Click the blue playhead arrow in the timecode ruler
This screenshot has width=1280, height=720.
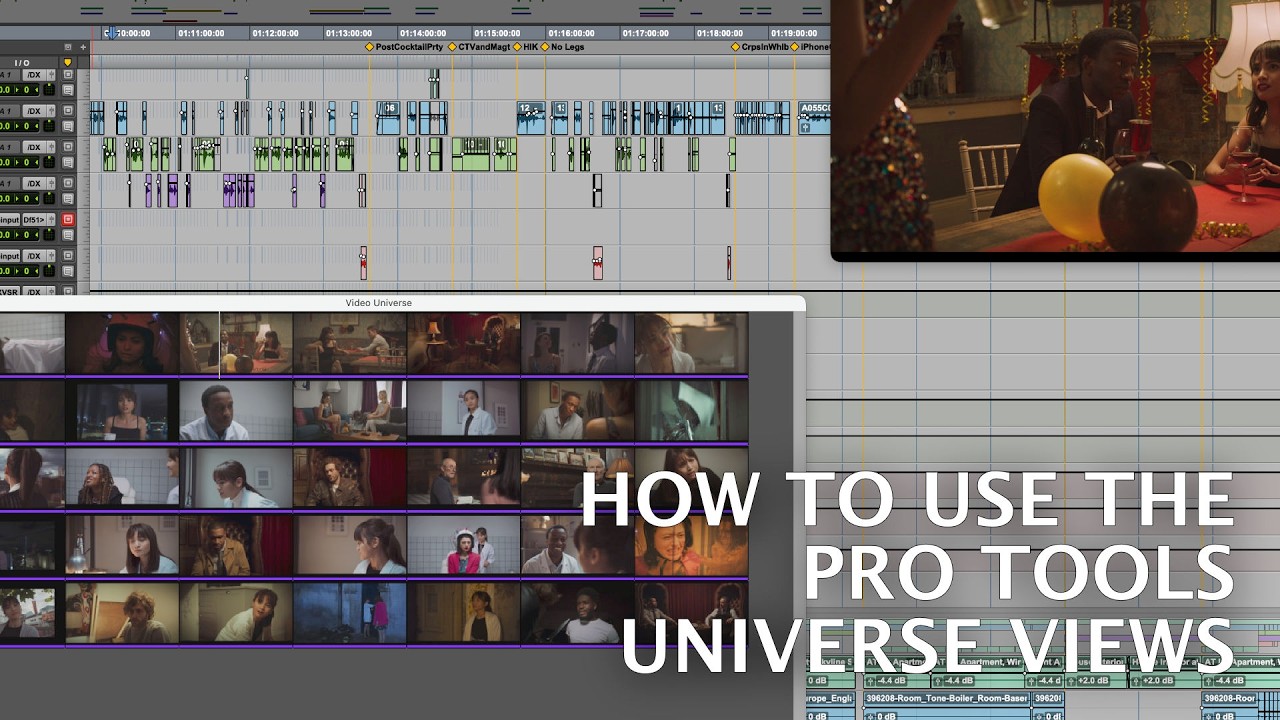(x=110, y=33)
